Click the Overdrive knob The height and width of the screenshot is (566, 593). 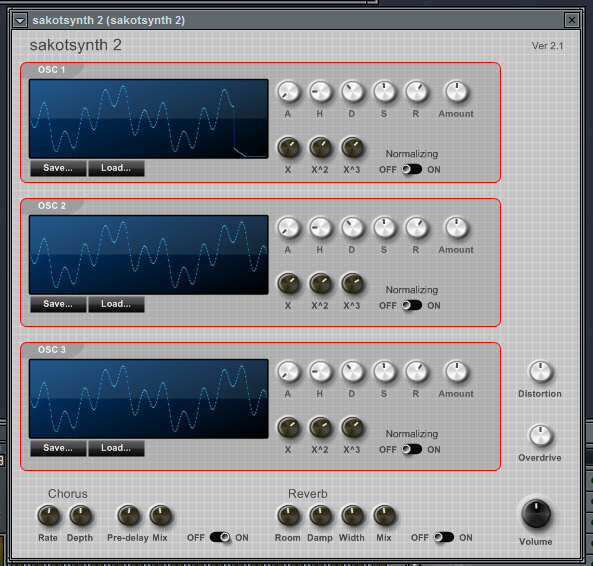[540, 436]
